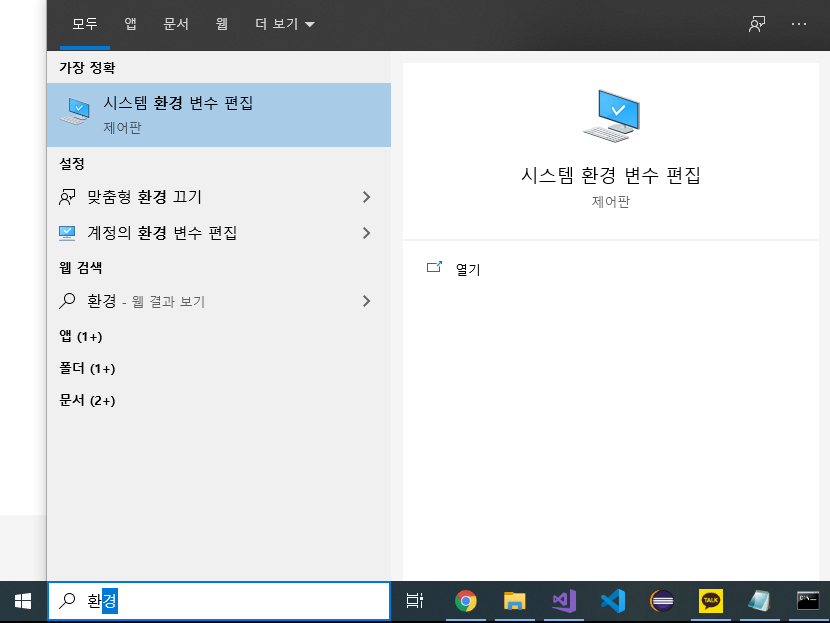830x623 pixels.
Task: Expand the 앱 (1+) results group
Action: [x=81, y=336]
